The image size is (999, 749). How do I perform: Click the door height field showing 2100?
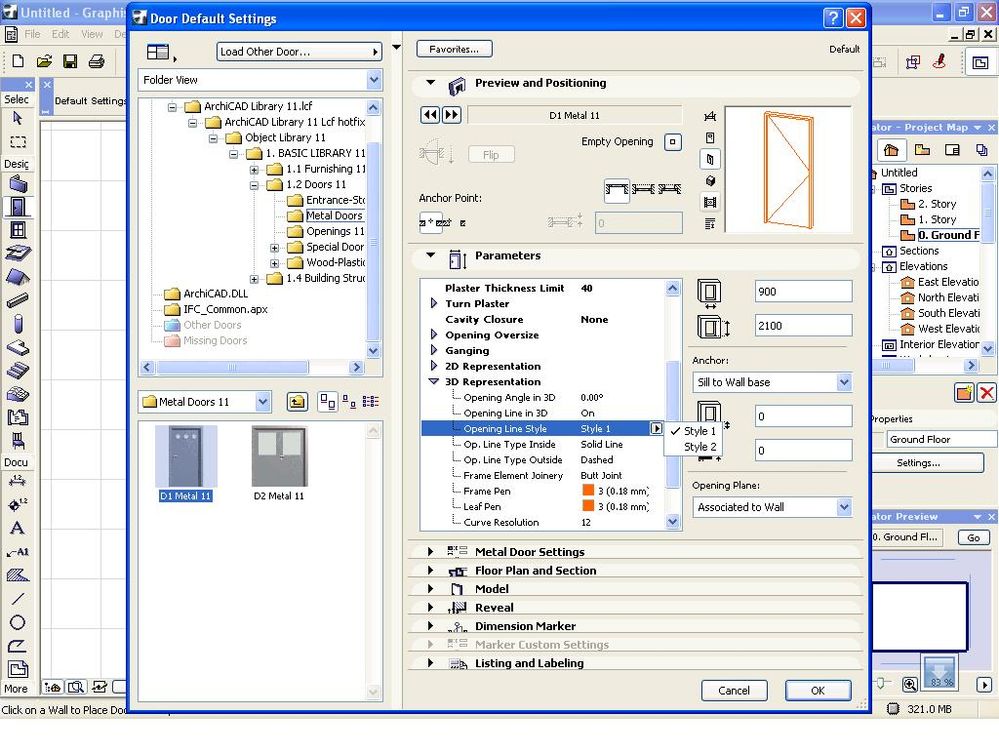click(803, 325)
